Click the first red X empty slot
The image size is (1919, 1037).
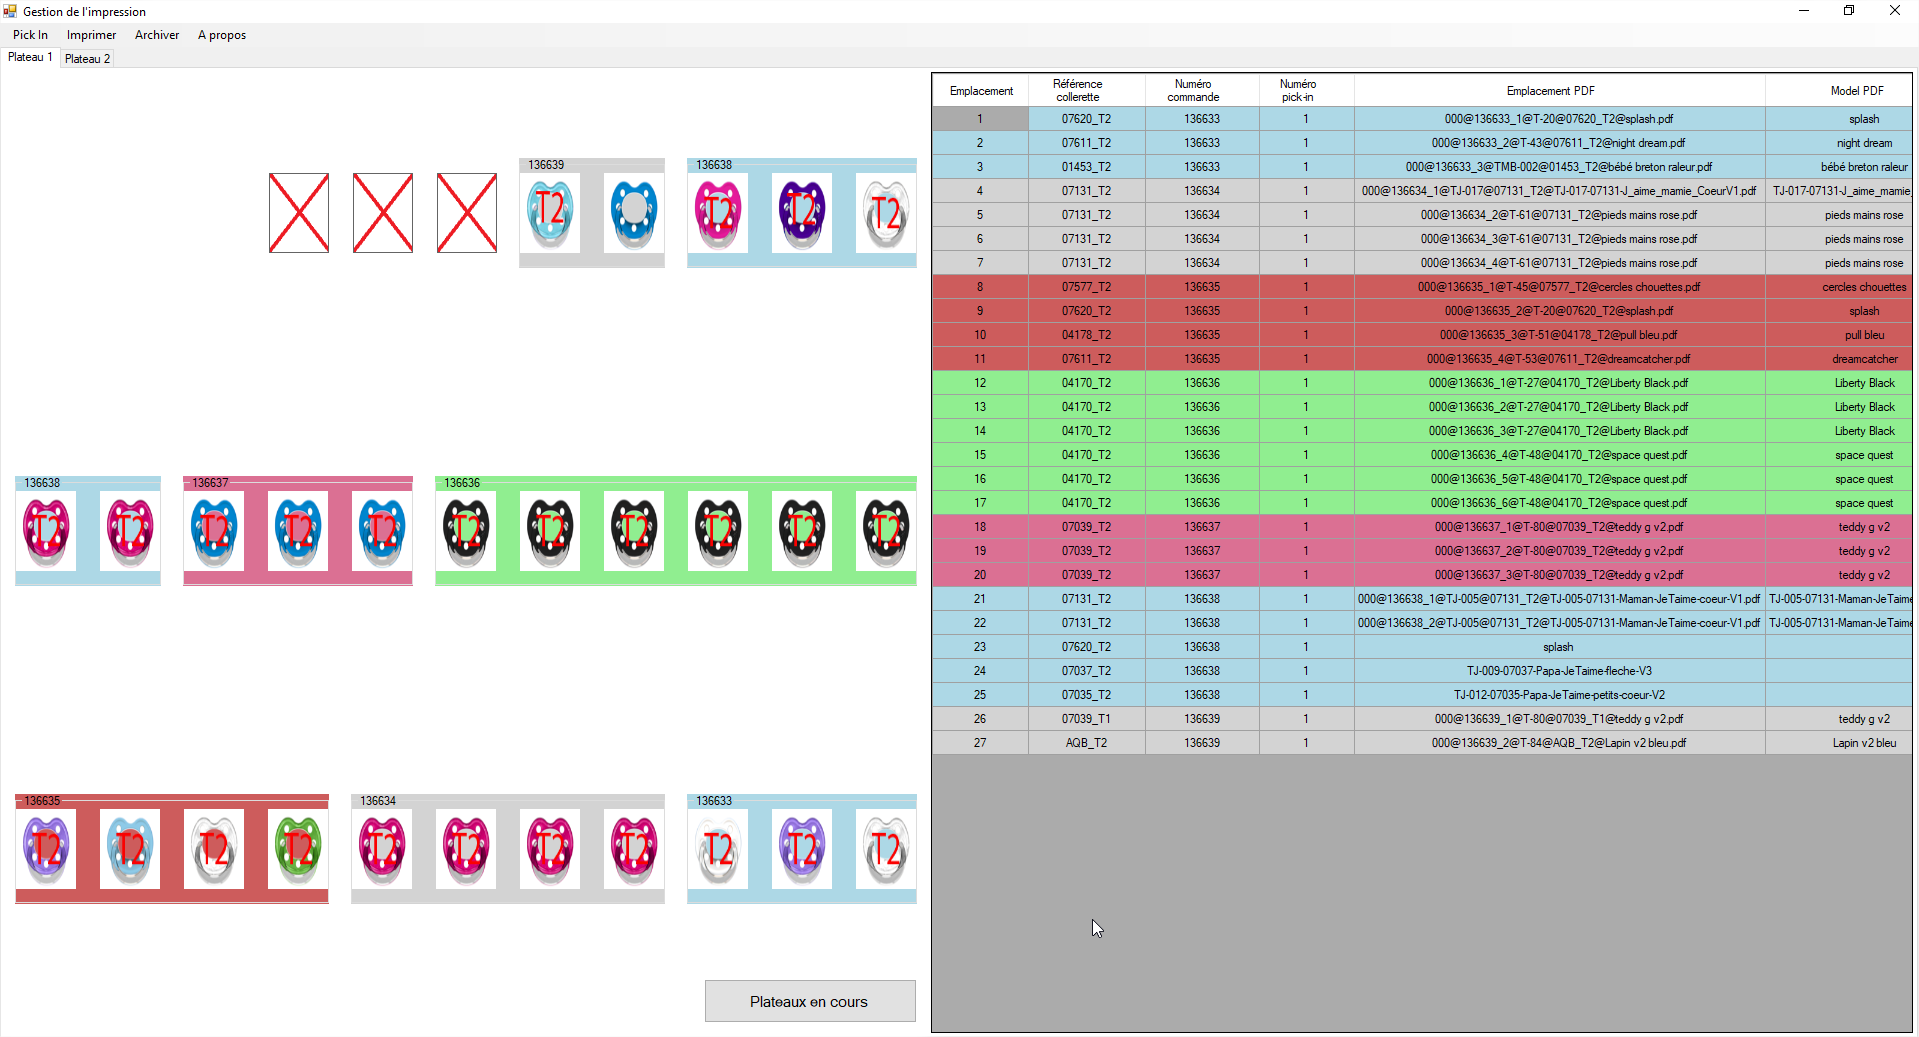[298, 213]
